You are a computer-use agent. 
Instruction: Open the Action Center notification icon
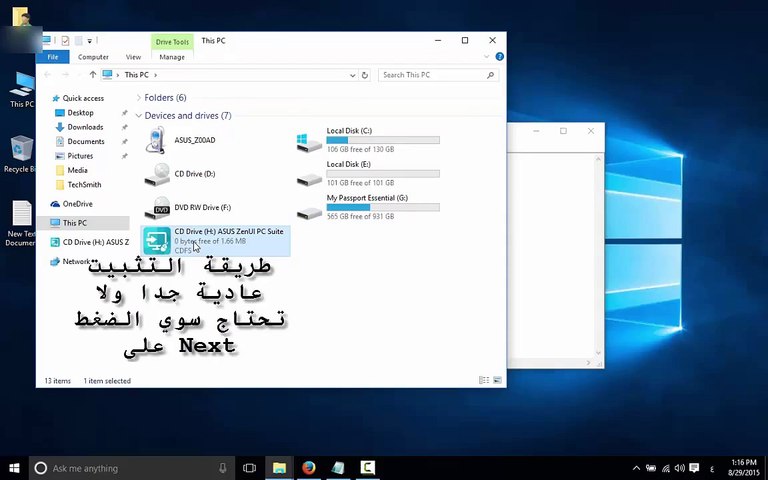coord(694,468)
